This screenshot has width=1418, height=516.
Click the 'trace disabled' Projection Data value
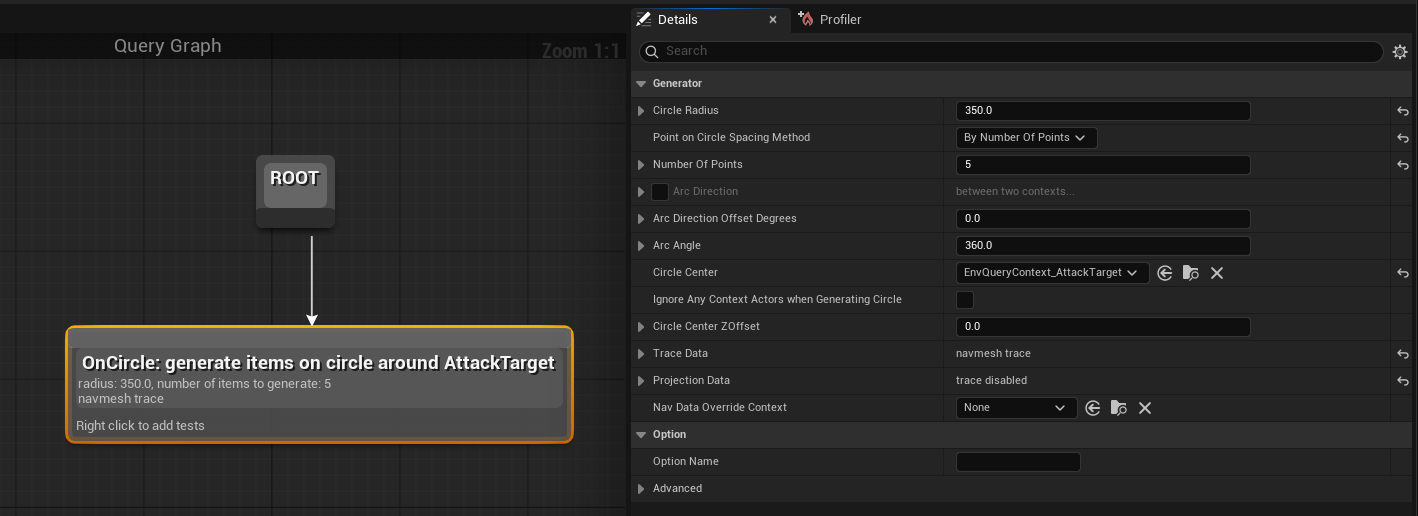pos(991,381)
